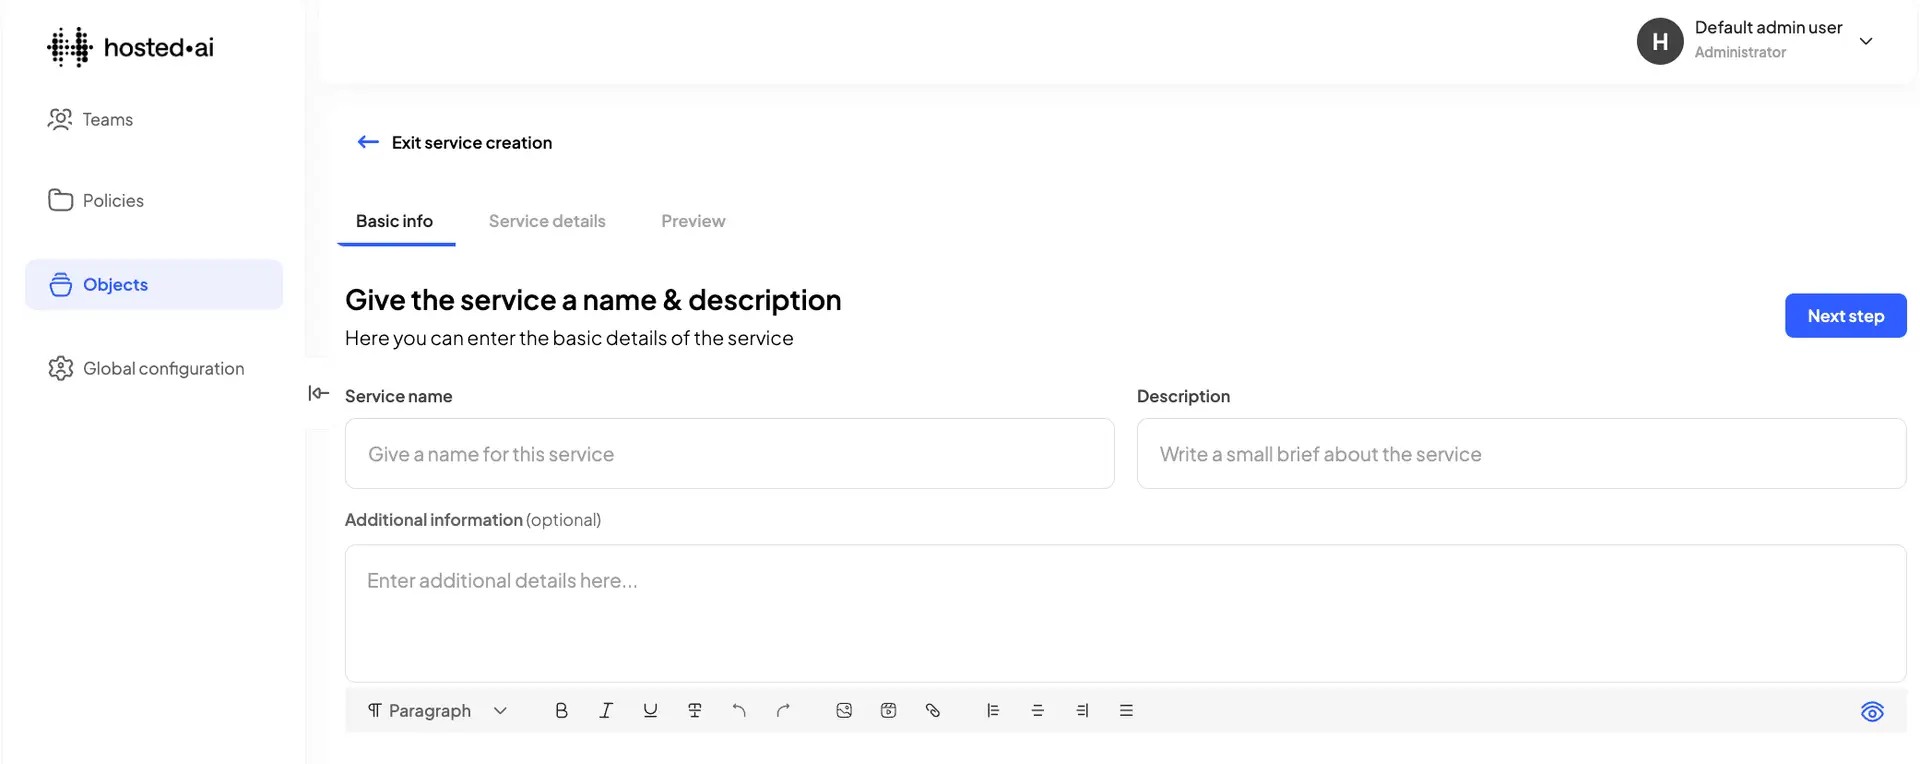The image size is (1920, 764).
Task: Click the Policies folder icon
Action: point(60,200)
